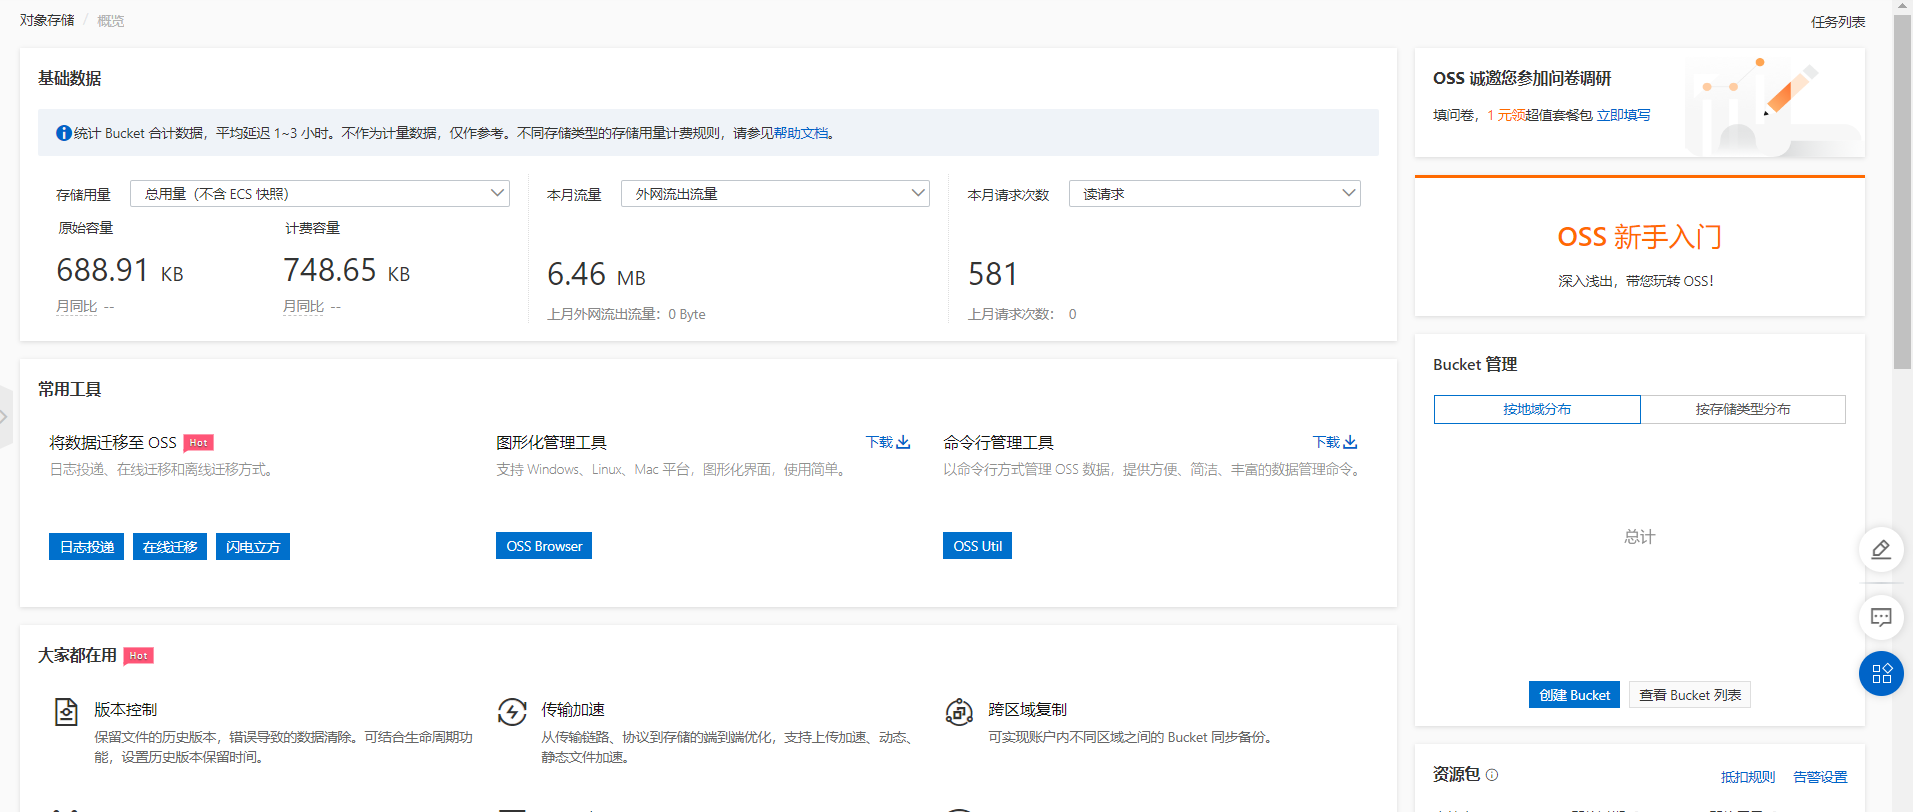Click the page vertical scrollbar

click(x=1902, y=190)
